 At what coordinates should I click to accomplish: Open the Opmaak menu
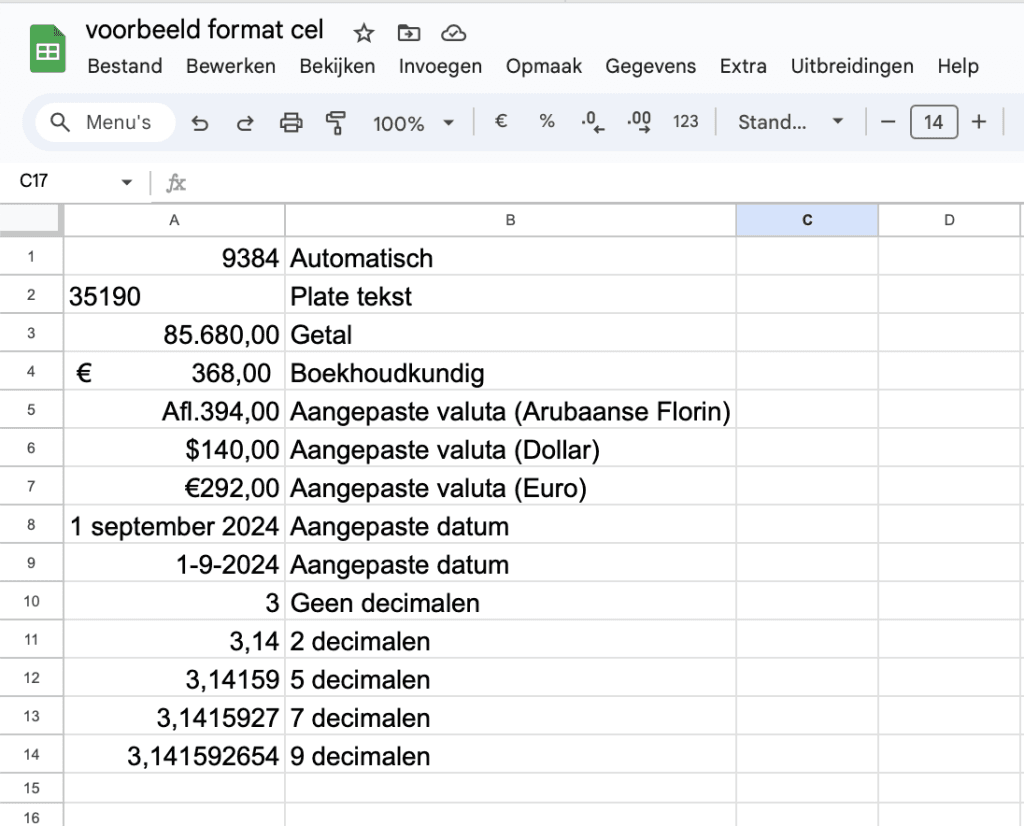point(544,66)
